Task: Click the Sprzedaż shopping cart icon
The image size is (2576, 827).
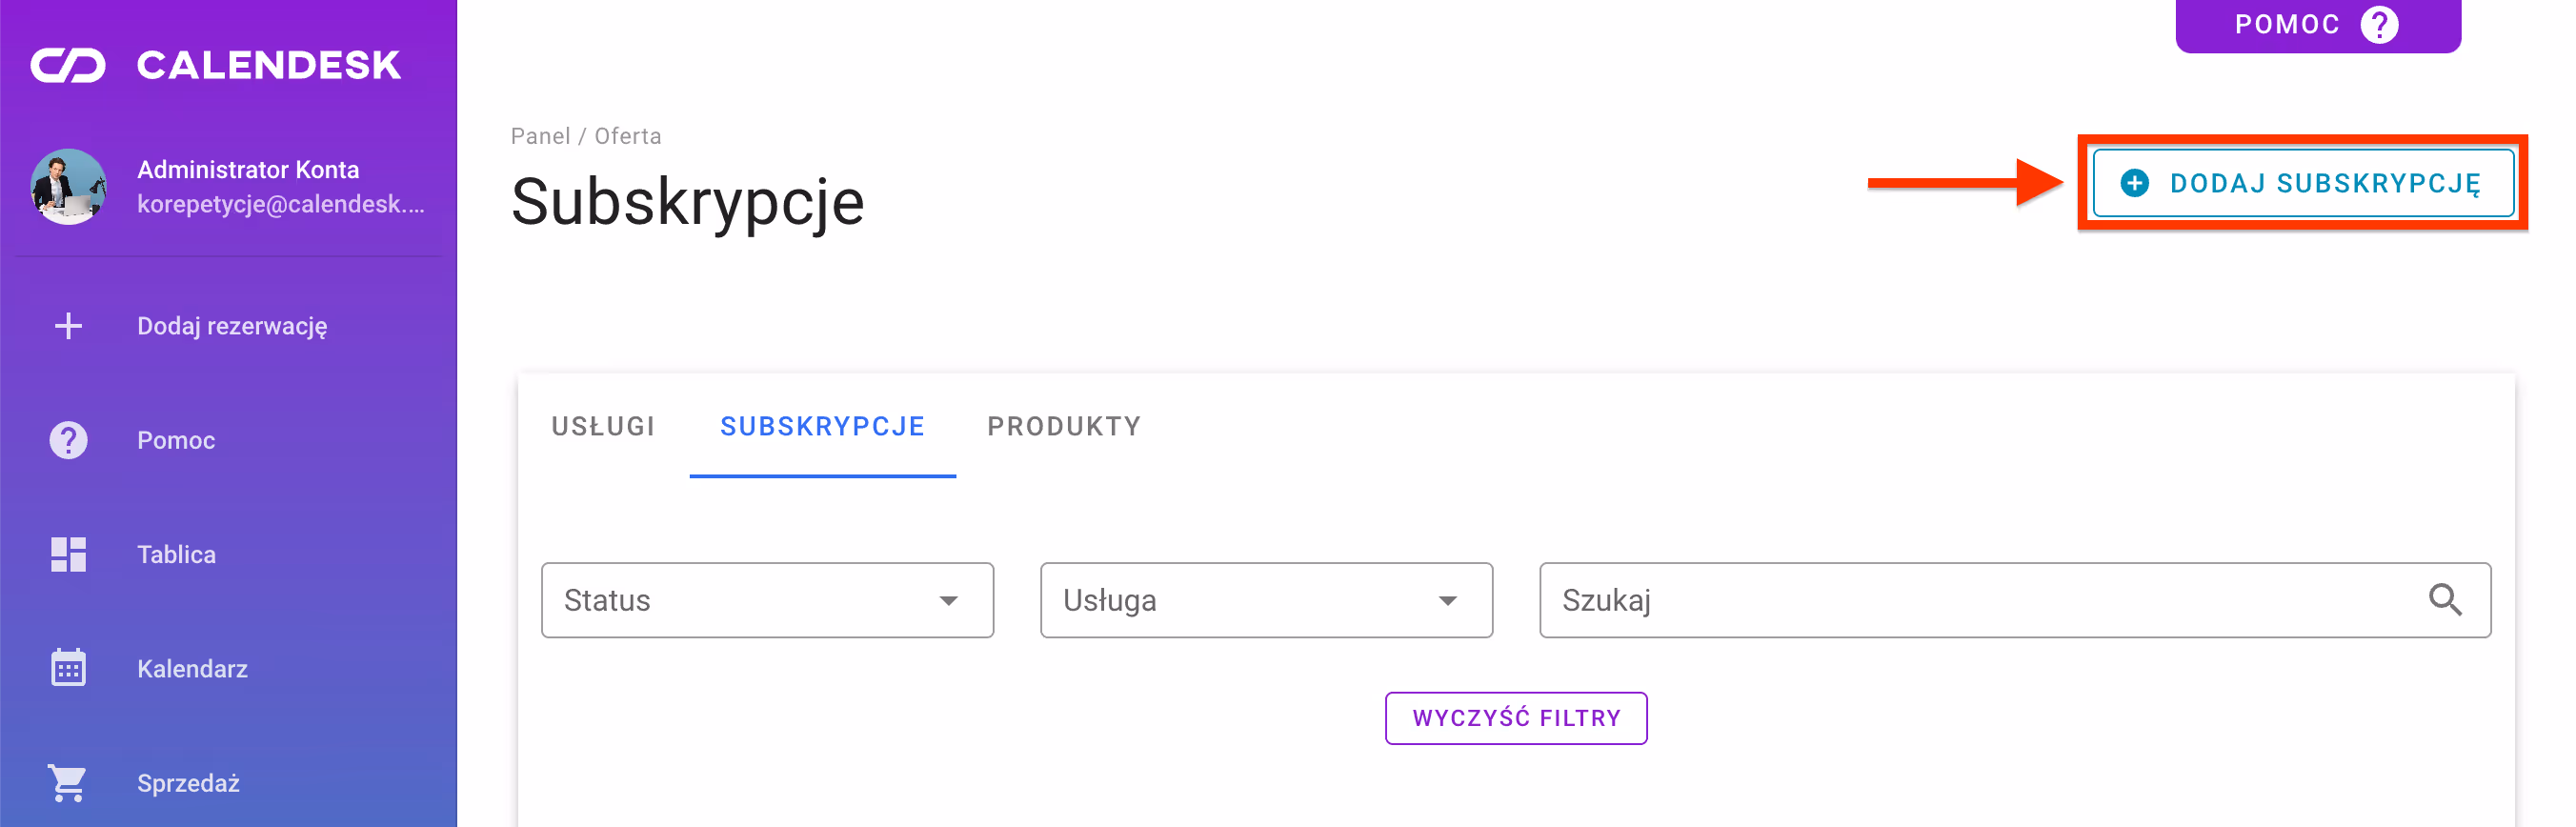Action: [x=68, y=783]
